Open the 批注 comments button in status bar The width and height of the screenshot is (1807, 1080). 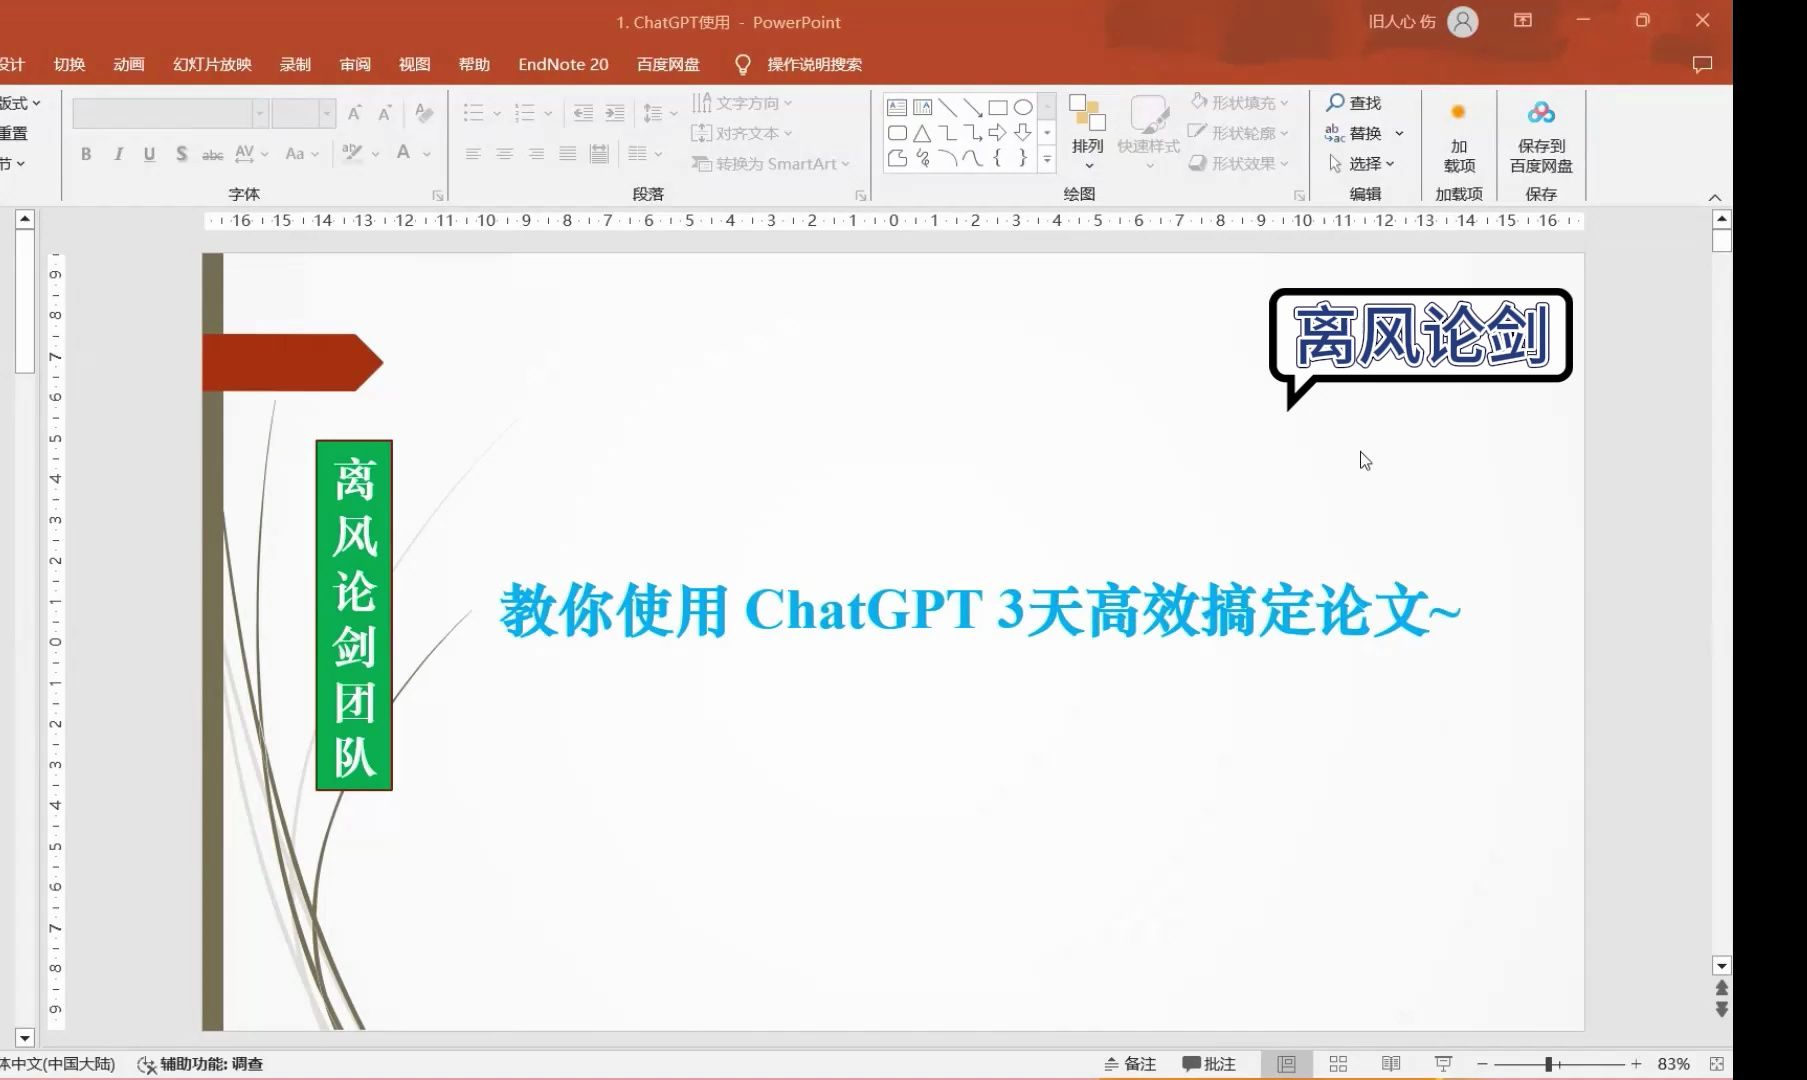[1209, 1064]
